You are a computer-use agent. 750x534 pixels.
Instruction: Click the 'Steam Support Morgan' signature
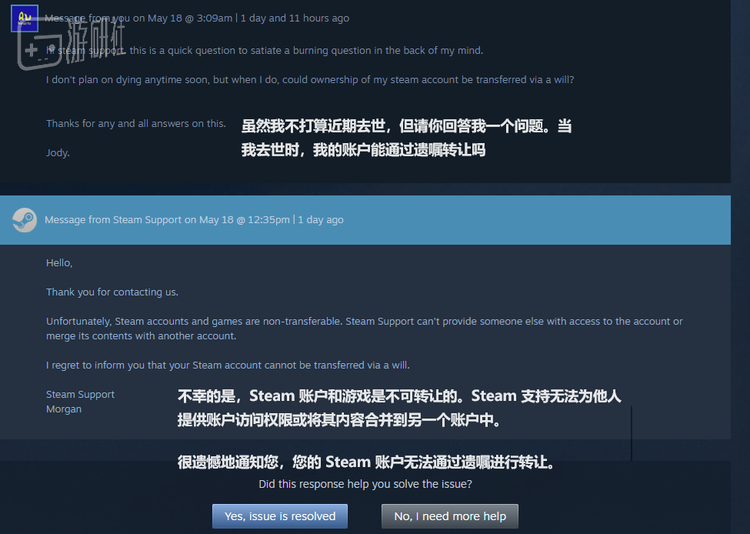80,402
